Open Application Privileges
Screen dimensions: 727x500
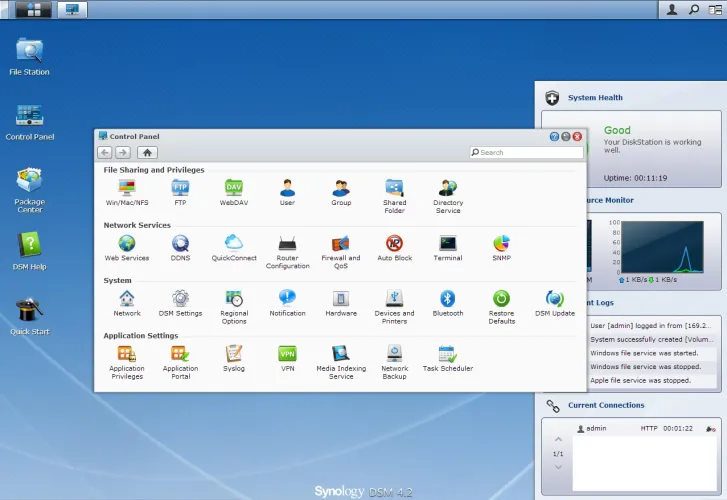tap(127, 362)
